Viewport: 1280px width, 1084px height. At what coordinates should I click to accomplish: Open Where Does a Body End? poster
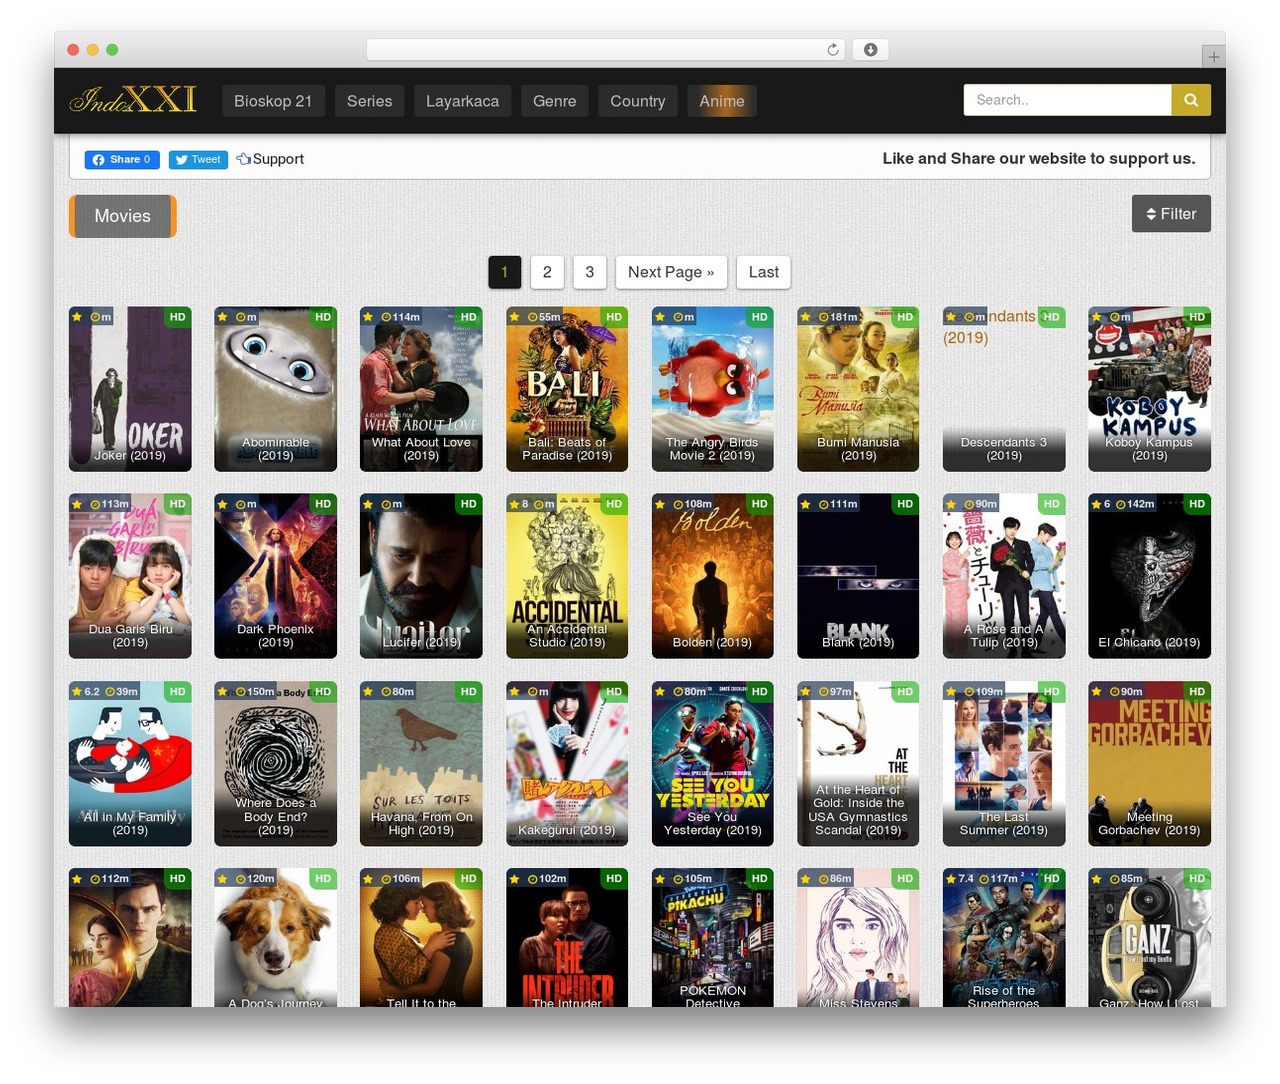click(x=276, y=764)
